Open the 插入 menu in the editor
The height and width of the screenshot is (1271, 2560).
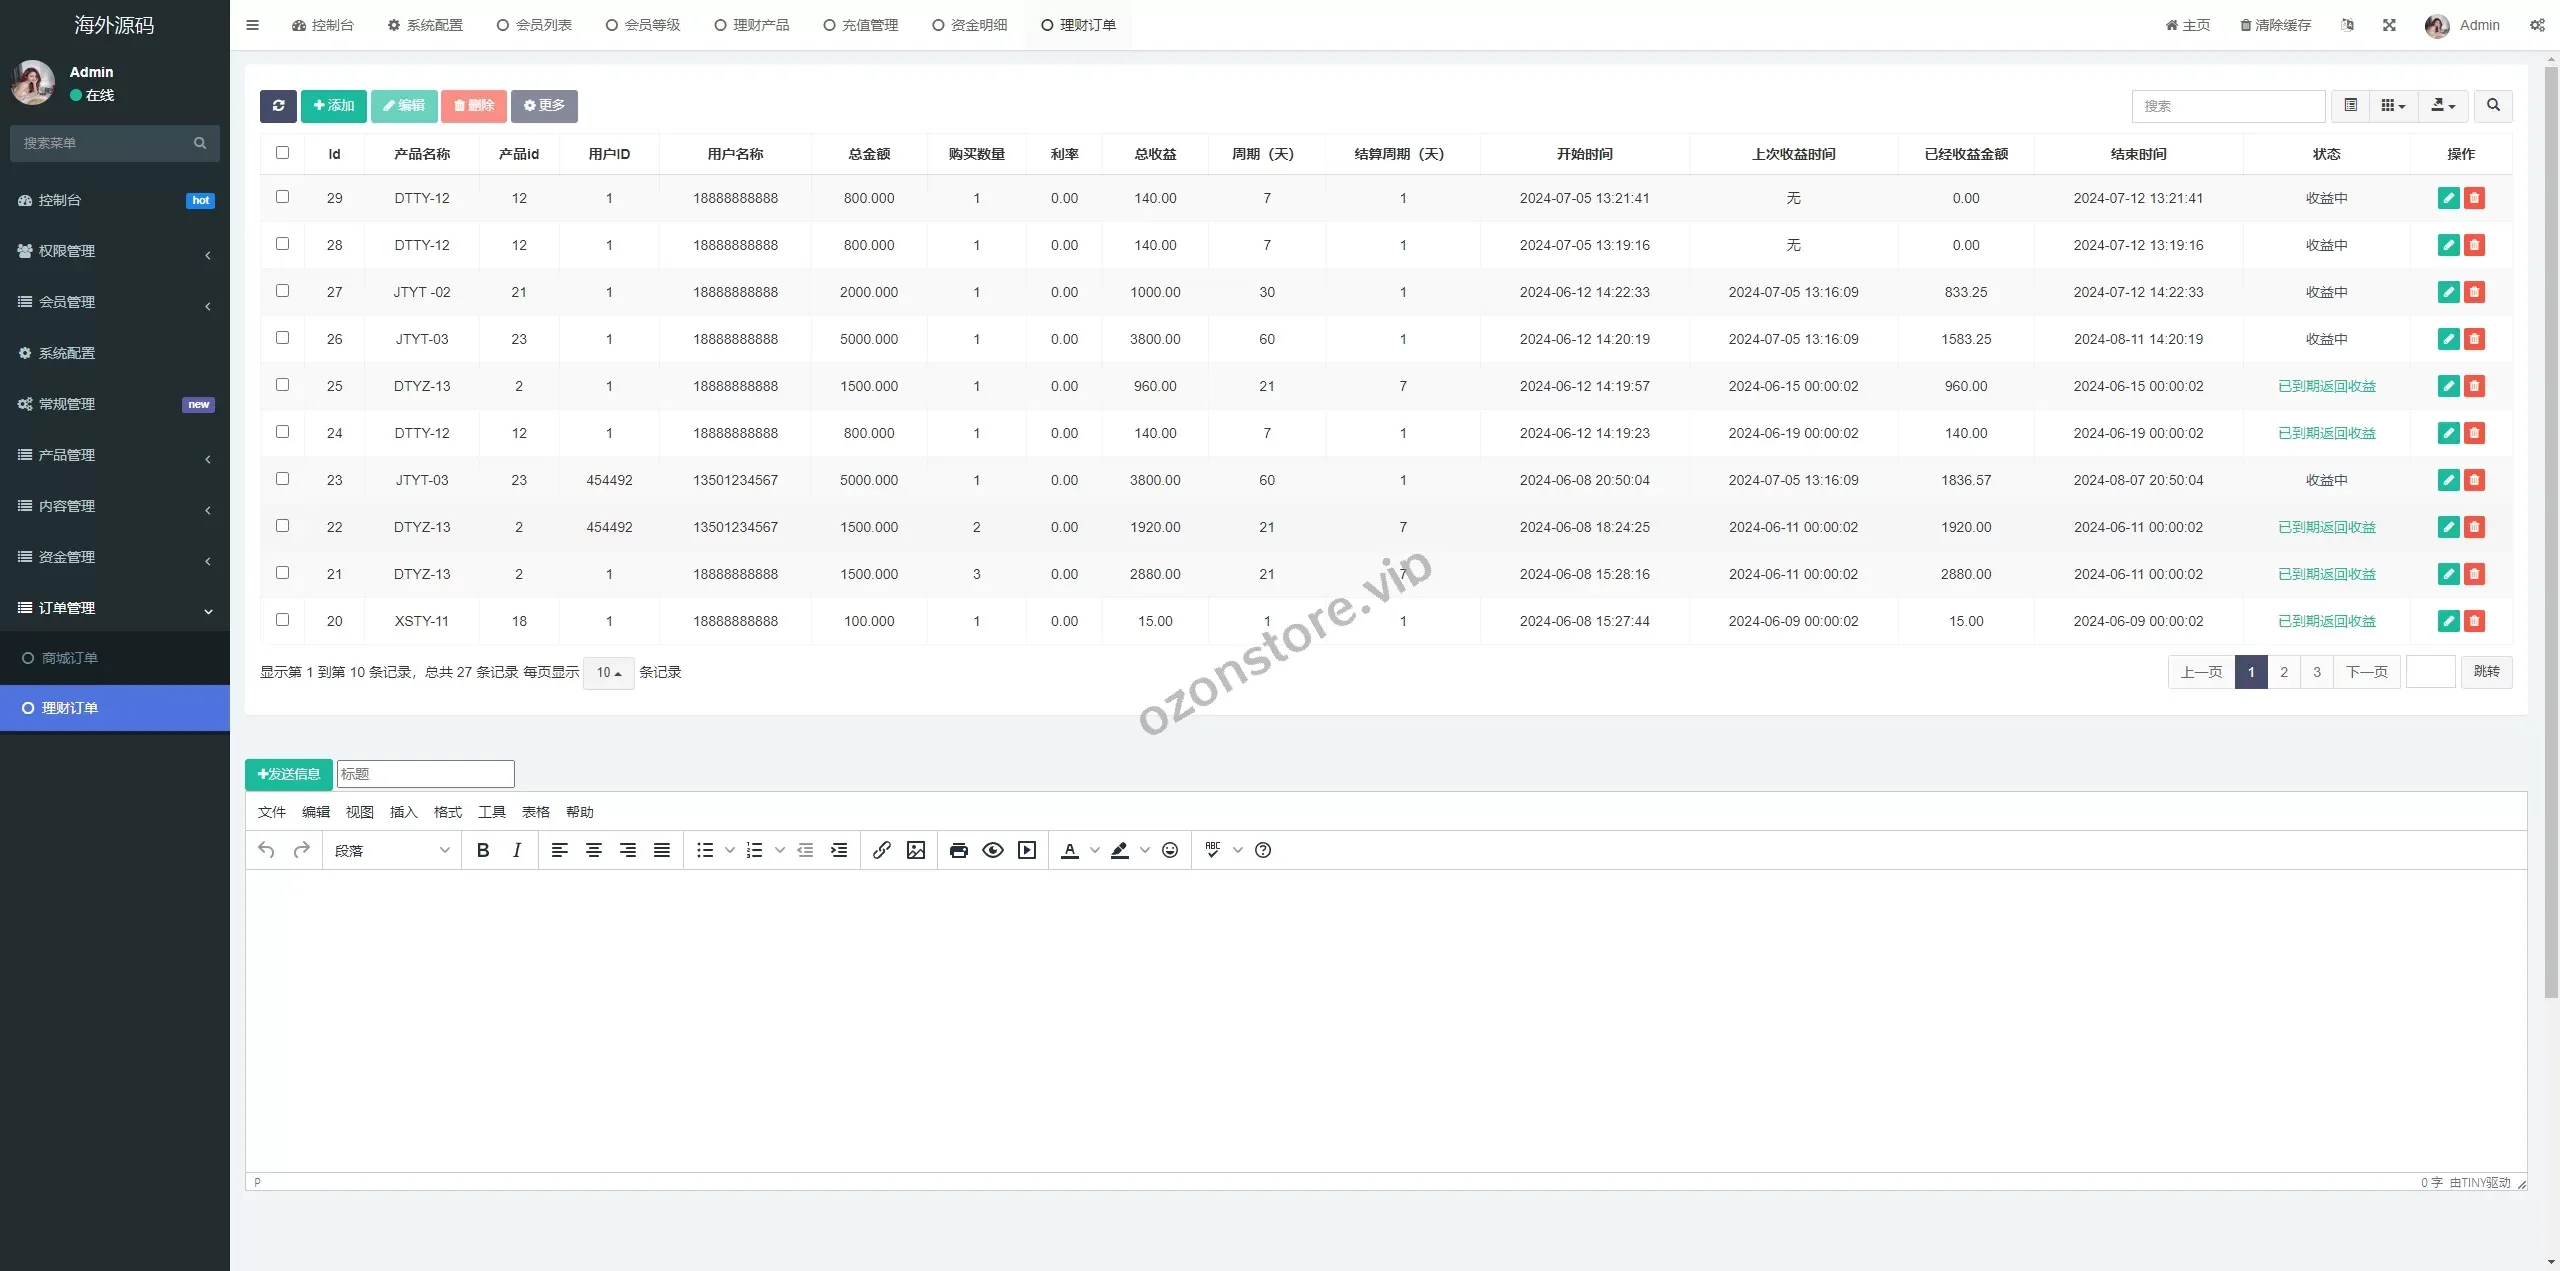(x=402, y=812)
